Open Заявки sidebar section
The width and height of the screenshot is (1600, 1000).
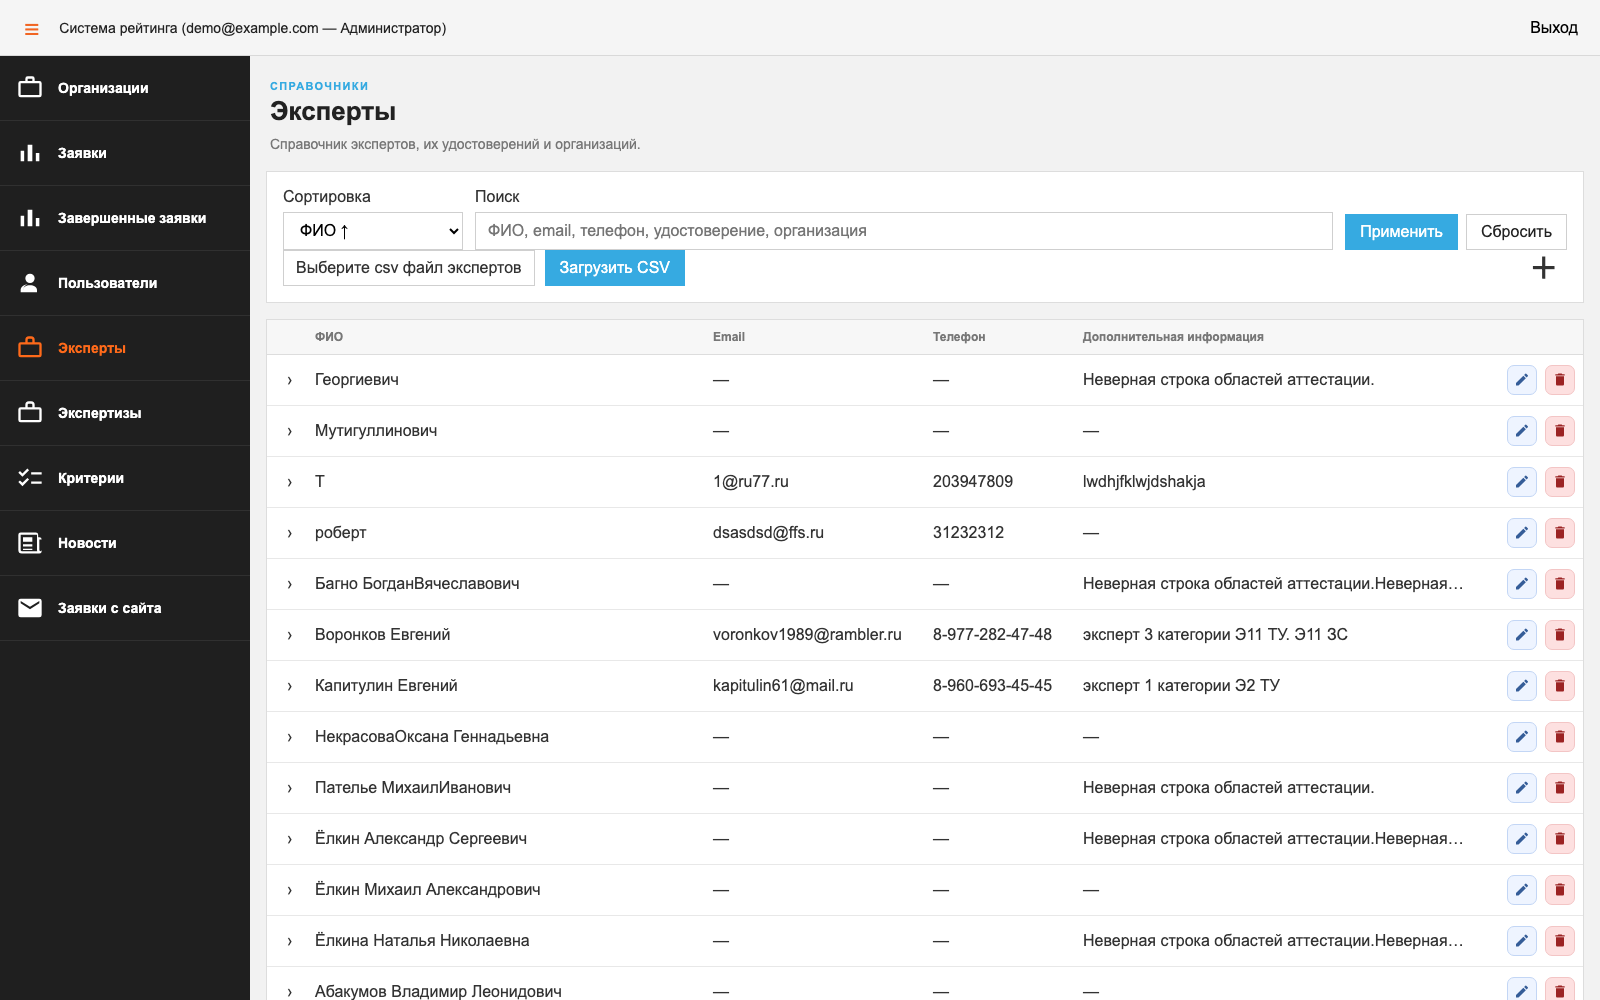click(x=125, y=153)
